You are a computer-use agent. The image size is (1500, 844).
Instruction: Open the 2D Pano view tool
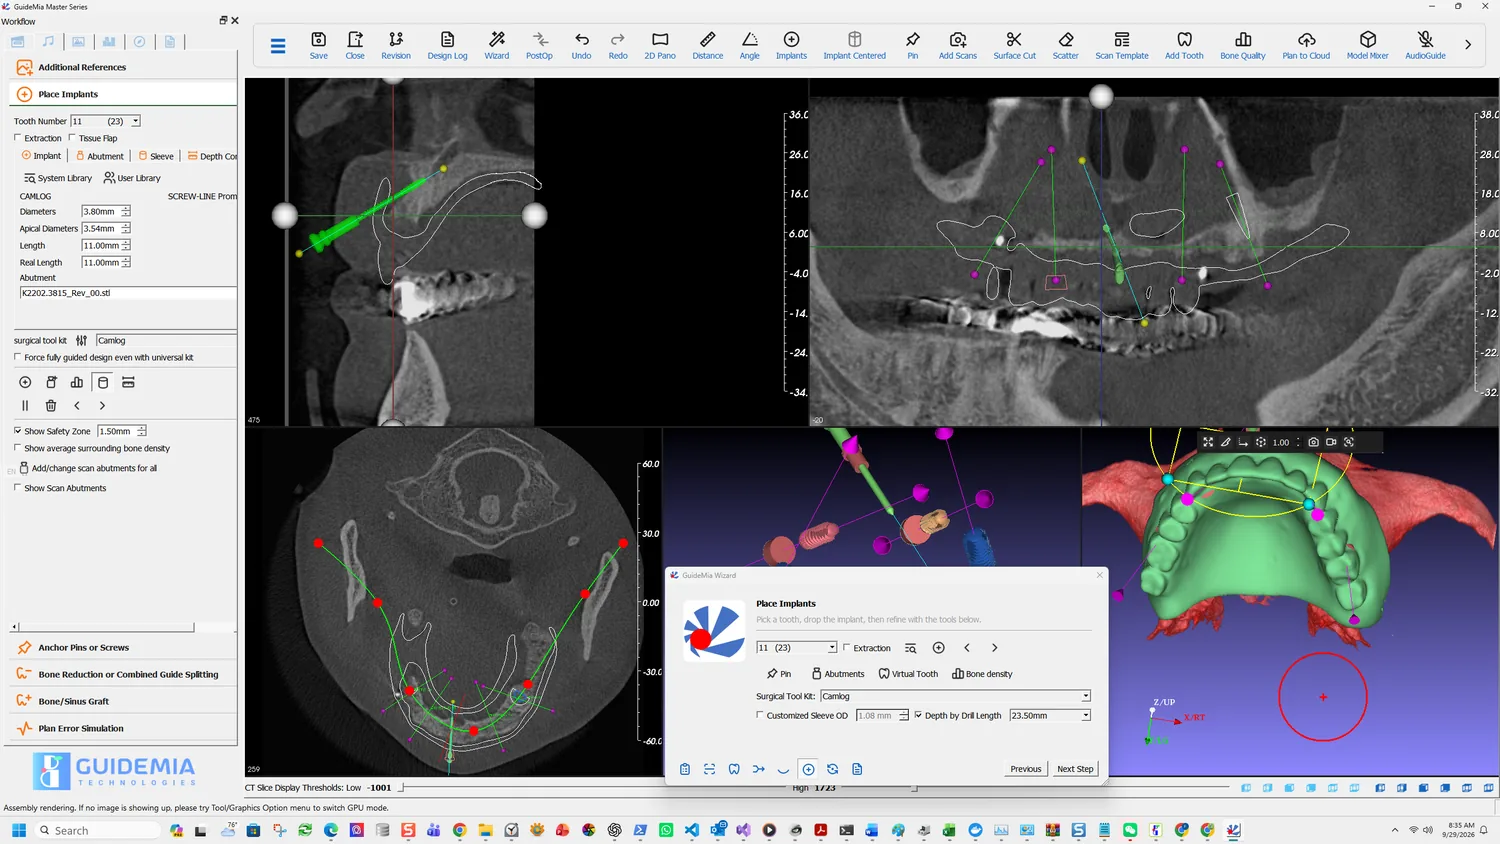[x=660, y=45]
